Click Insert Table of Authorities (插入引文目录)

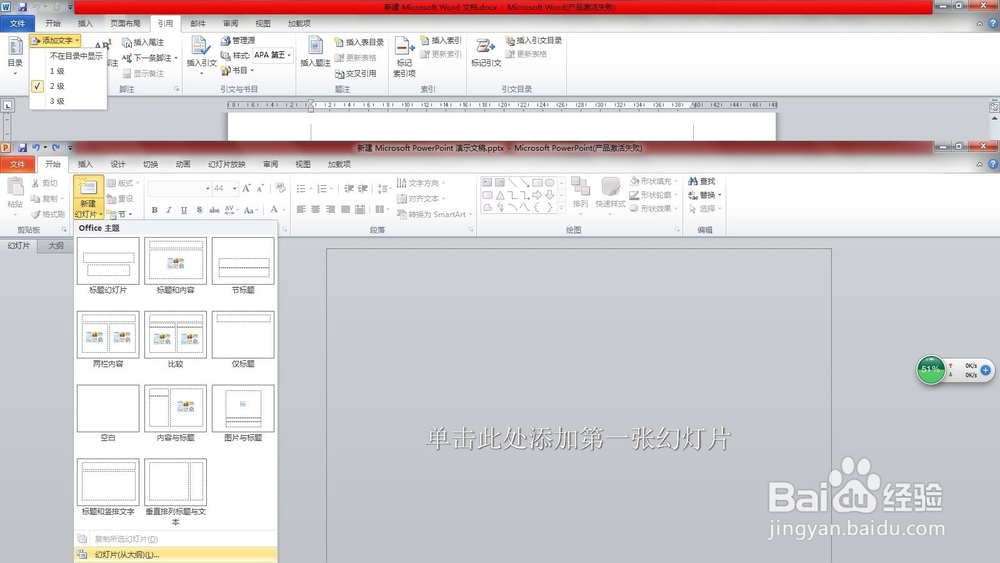(534, 40)
